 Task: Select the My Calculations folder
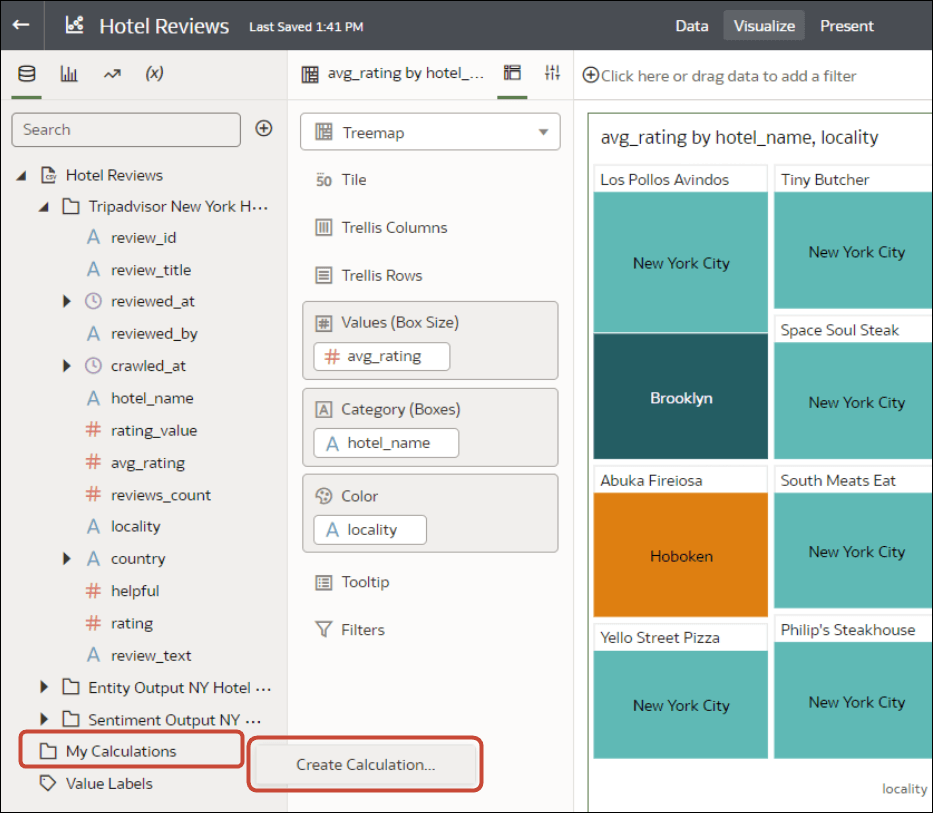(121, 751)
